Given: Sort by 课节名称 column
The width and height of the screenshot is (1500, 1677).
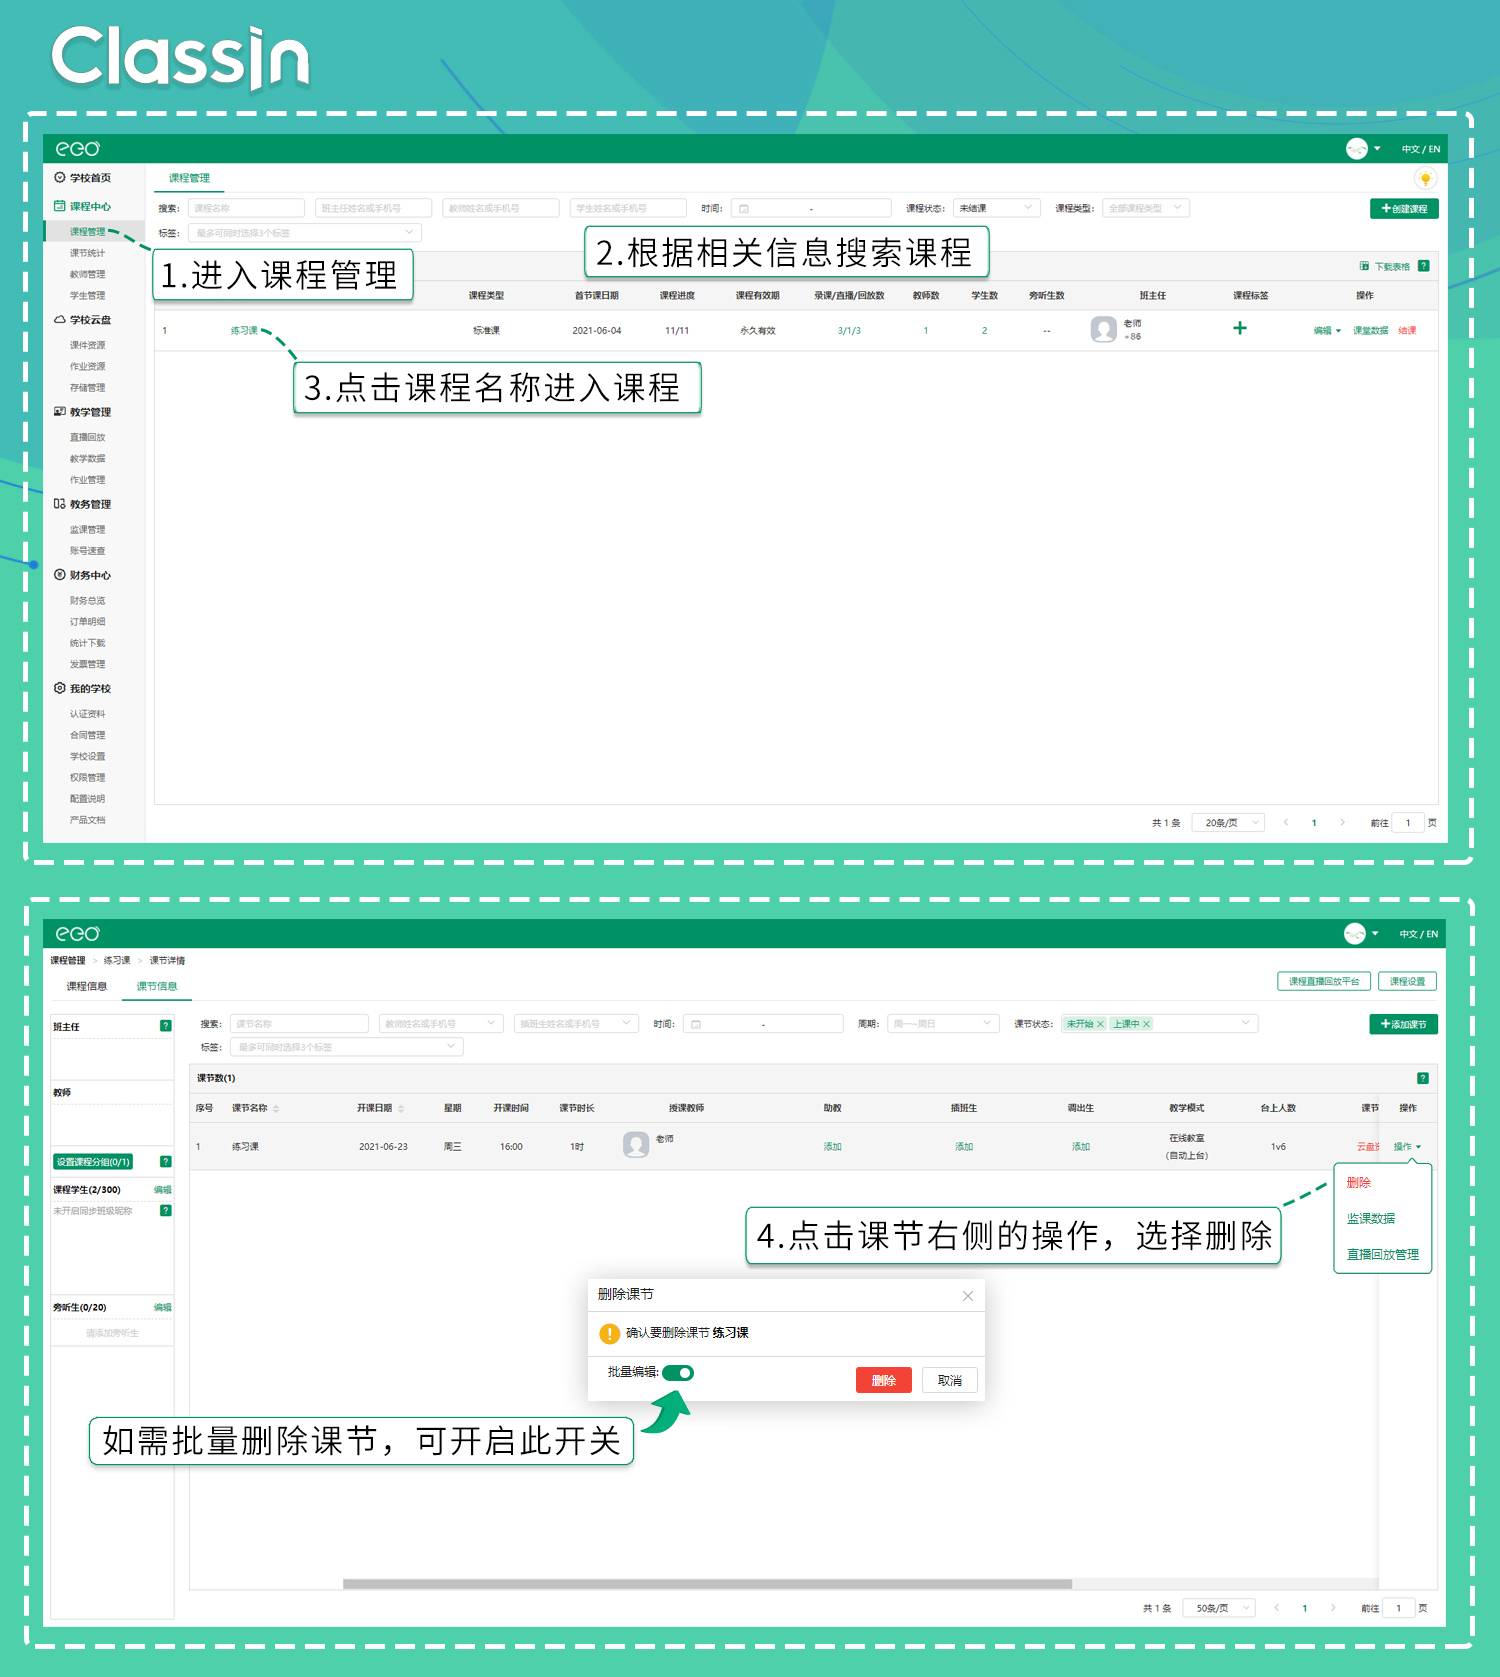Looking at the screenshot, I should (276, 1108).
